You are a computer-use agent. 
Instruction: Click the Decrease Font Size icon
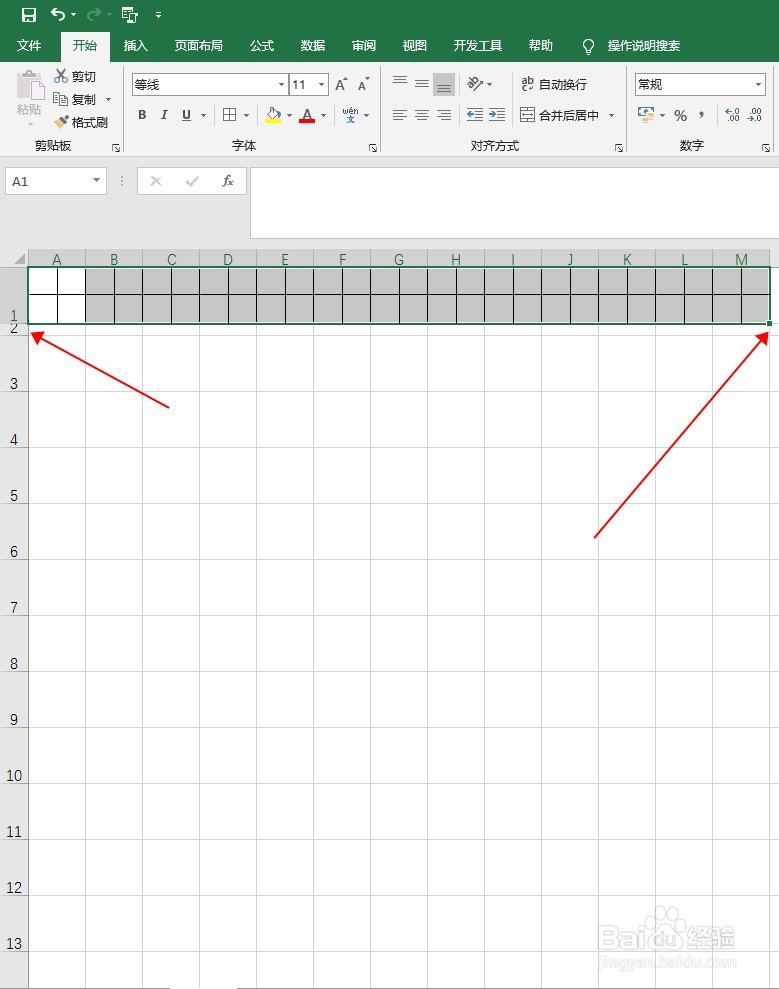[363, 85]
